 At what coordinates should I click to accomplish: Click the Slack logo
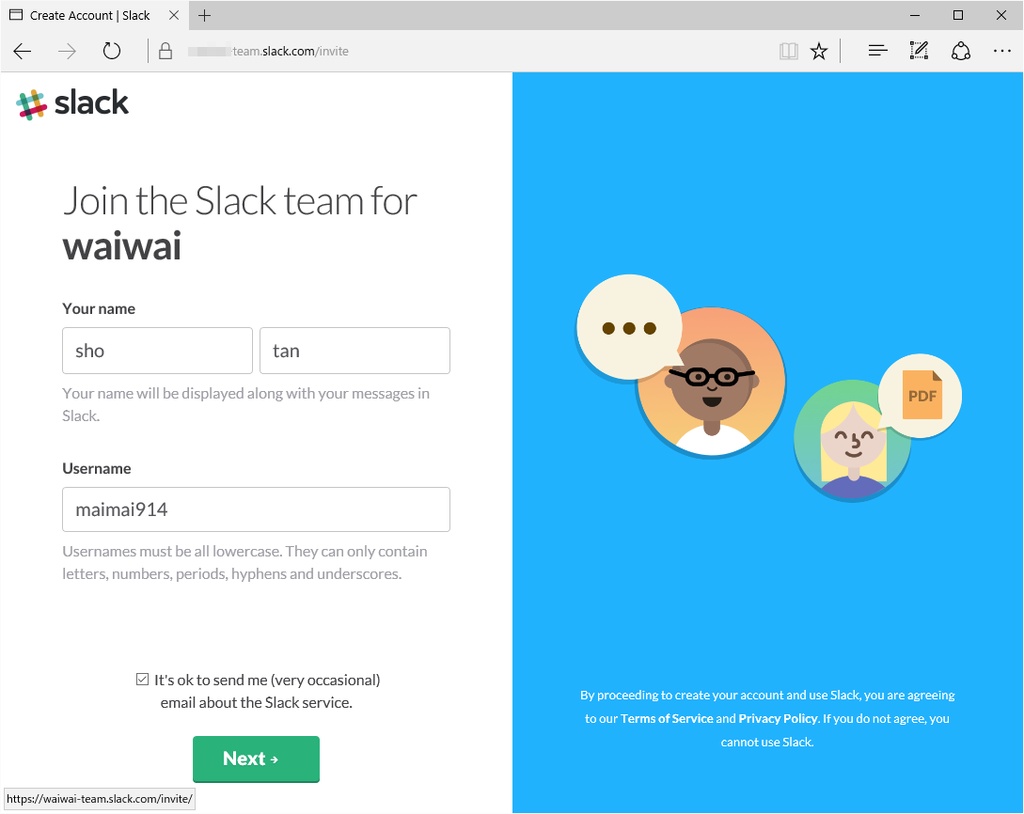point(72,105)
